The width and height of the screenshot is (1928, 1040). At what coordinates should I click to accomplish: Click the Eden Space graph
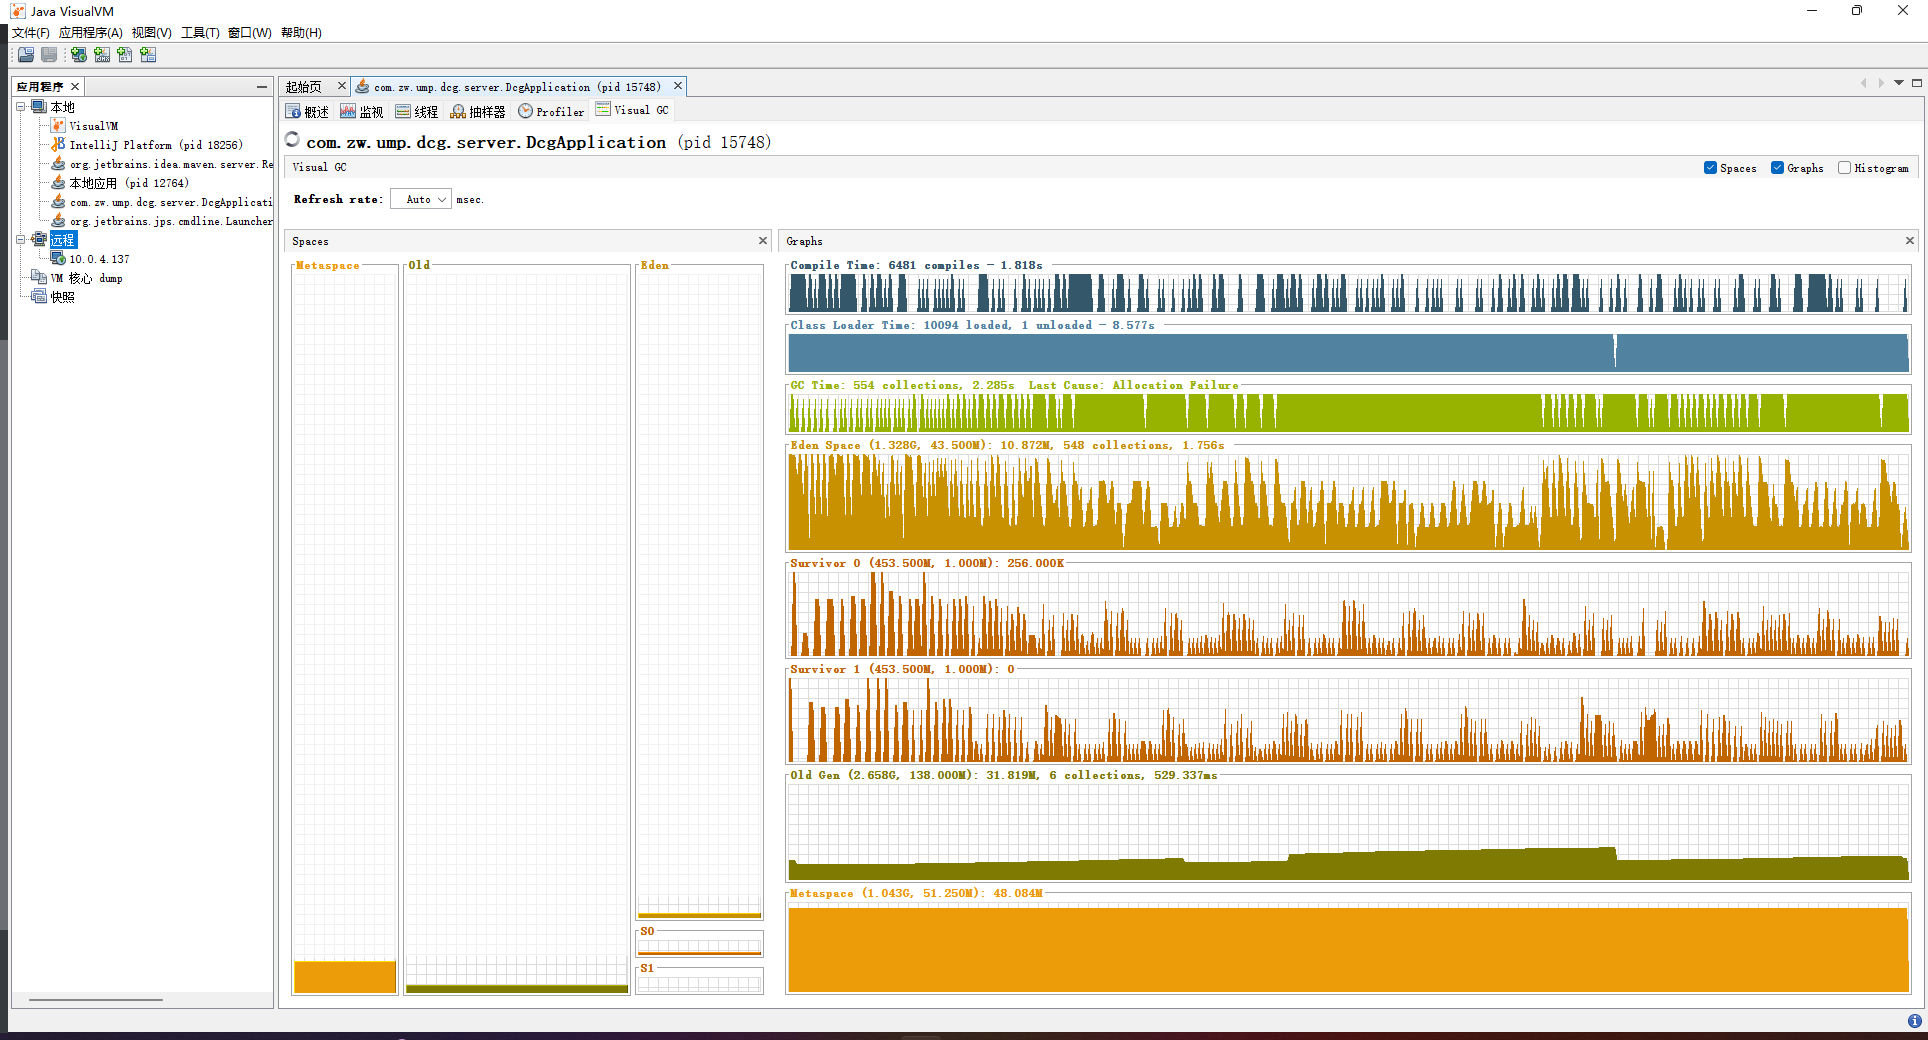click(1349, 502)
